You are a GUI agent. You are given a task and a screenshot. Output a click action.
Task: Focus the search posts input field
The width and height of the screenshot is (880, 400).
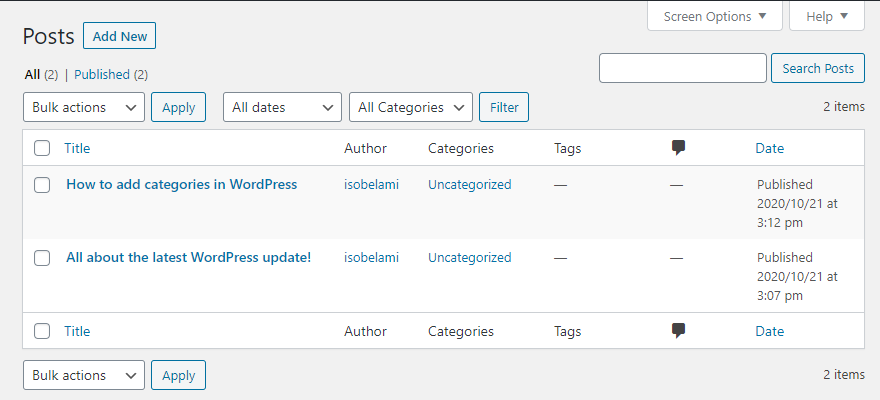click(x=682, y=68)
